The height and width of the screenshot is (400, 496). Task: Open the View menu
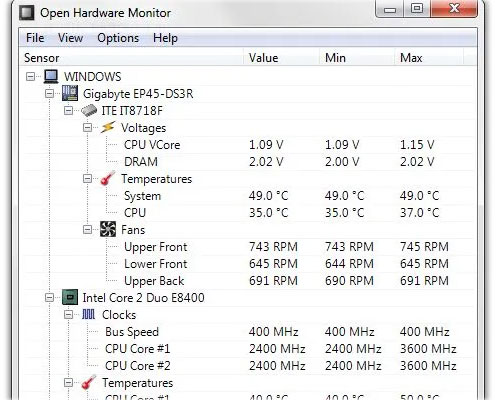[70, 38]
